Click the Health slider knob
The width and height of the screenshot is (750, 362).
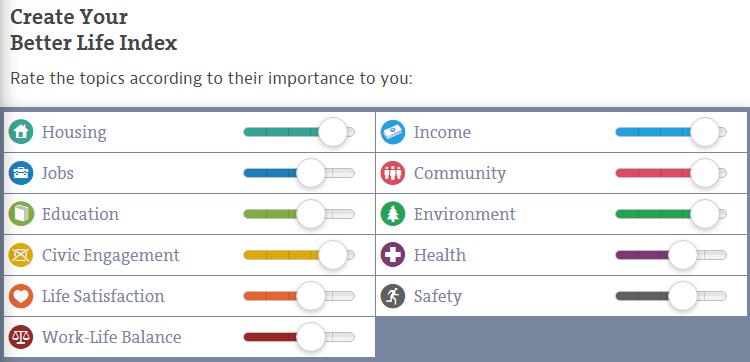coord(683,255)
